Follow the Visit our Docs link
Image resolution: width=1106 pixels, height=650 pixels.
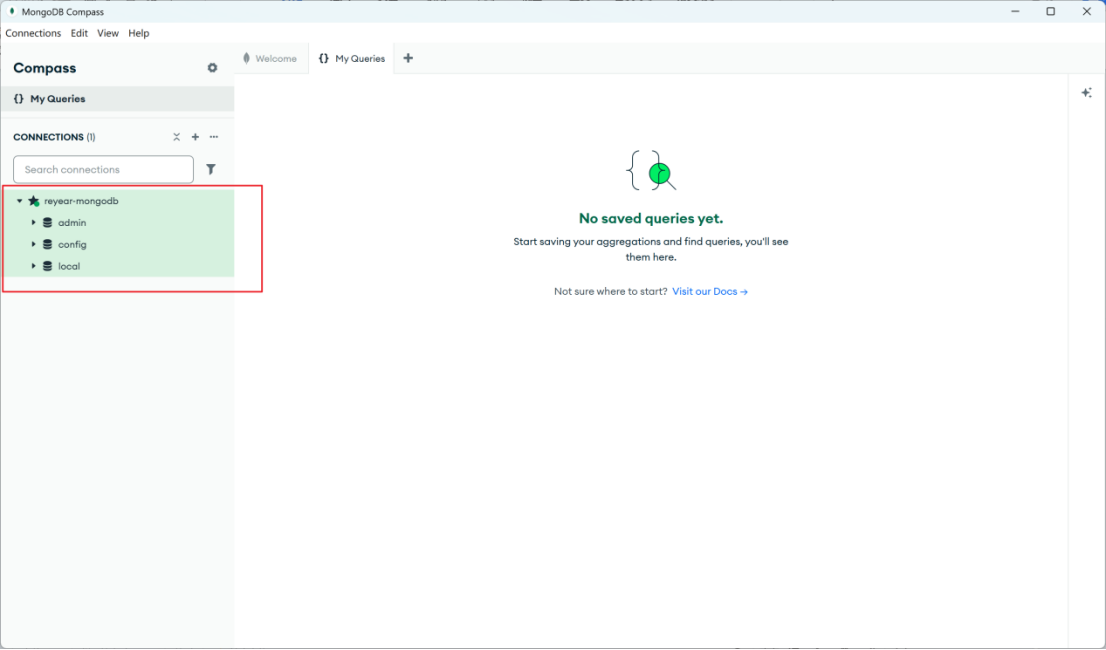[x=710, y=291]
